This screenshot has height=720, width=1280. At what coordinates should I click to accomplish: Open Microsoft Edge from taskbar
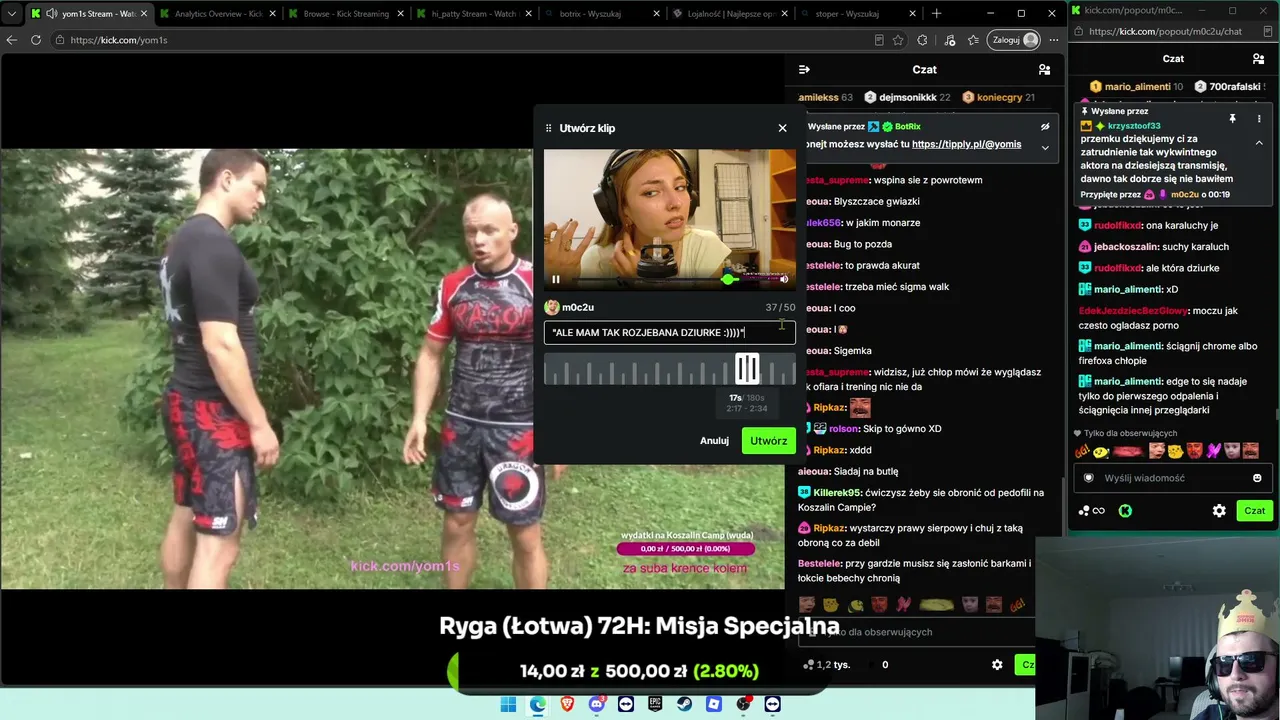pos(538,704)
